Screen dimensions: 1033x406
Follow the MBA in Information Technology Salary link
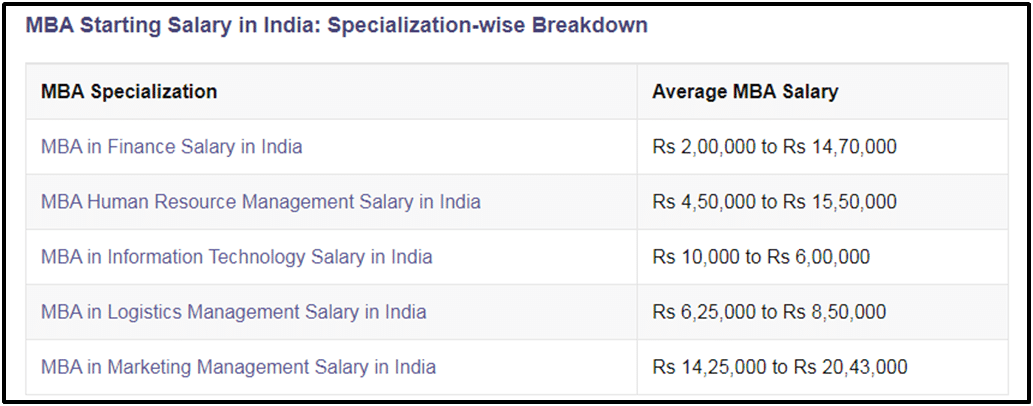(237, 256)
